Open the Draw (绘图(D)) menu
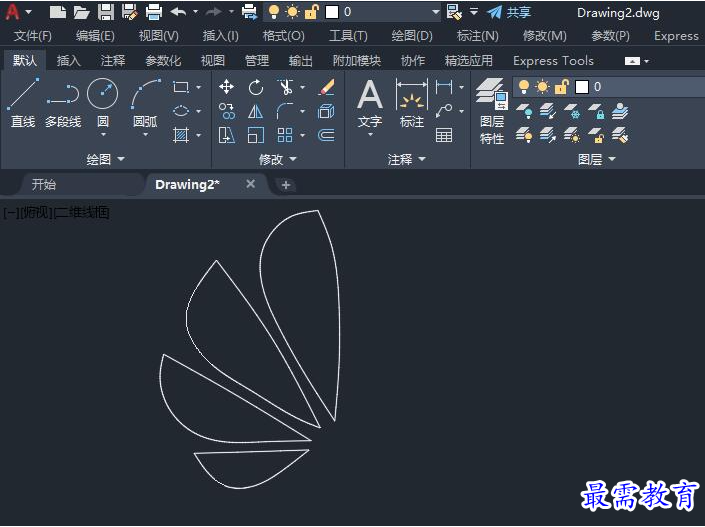This screenshot has height=527, width=705. (412, 36)
